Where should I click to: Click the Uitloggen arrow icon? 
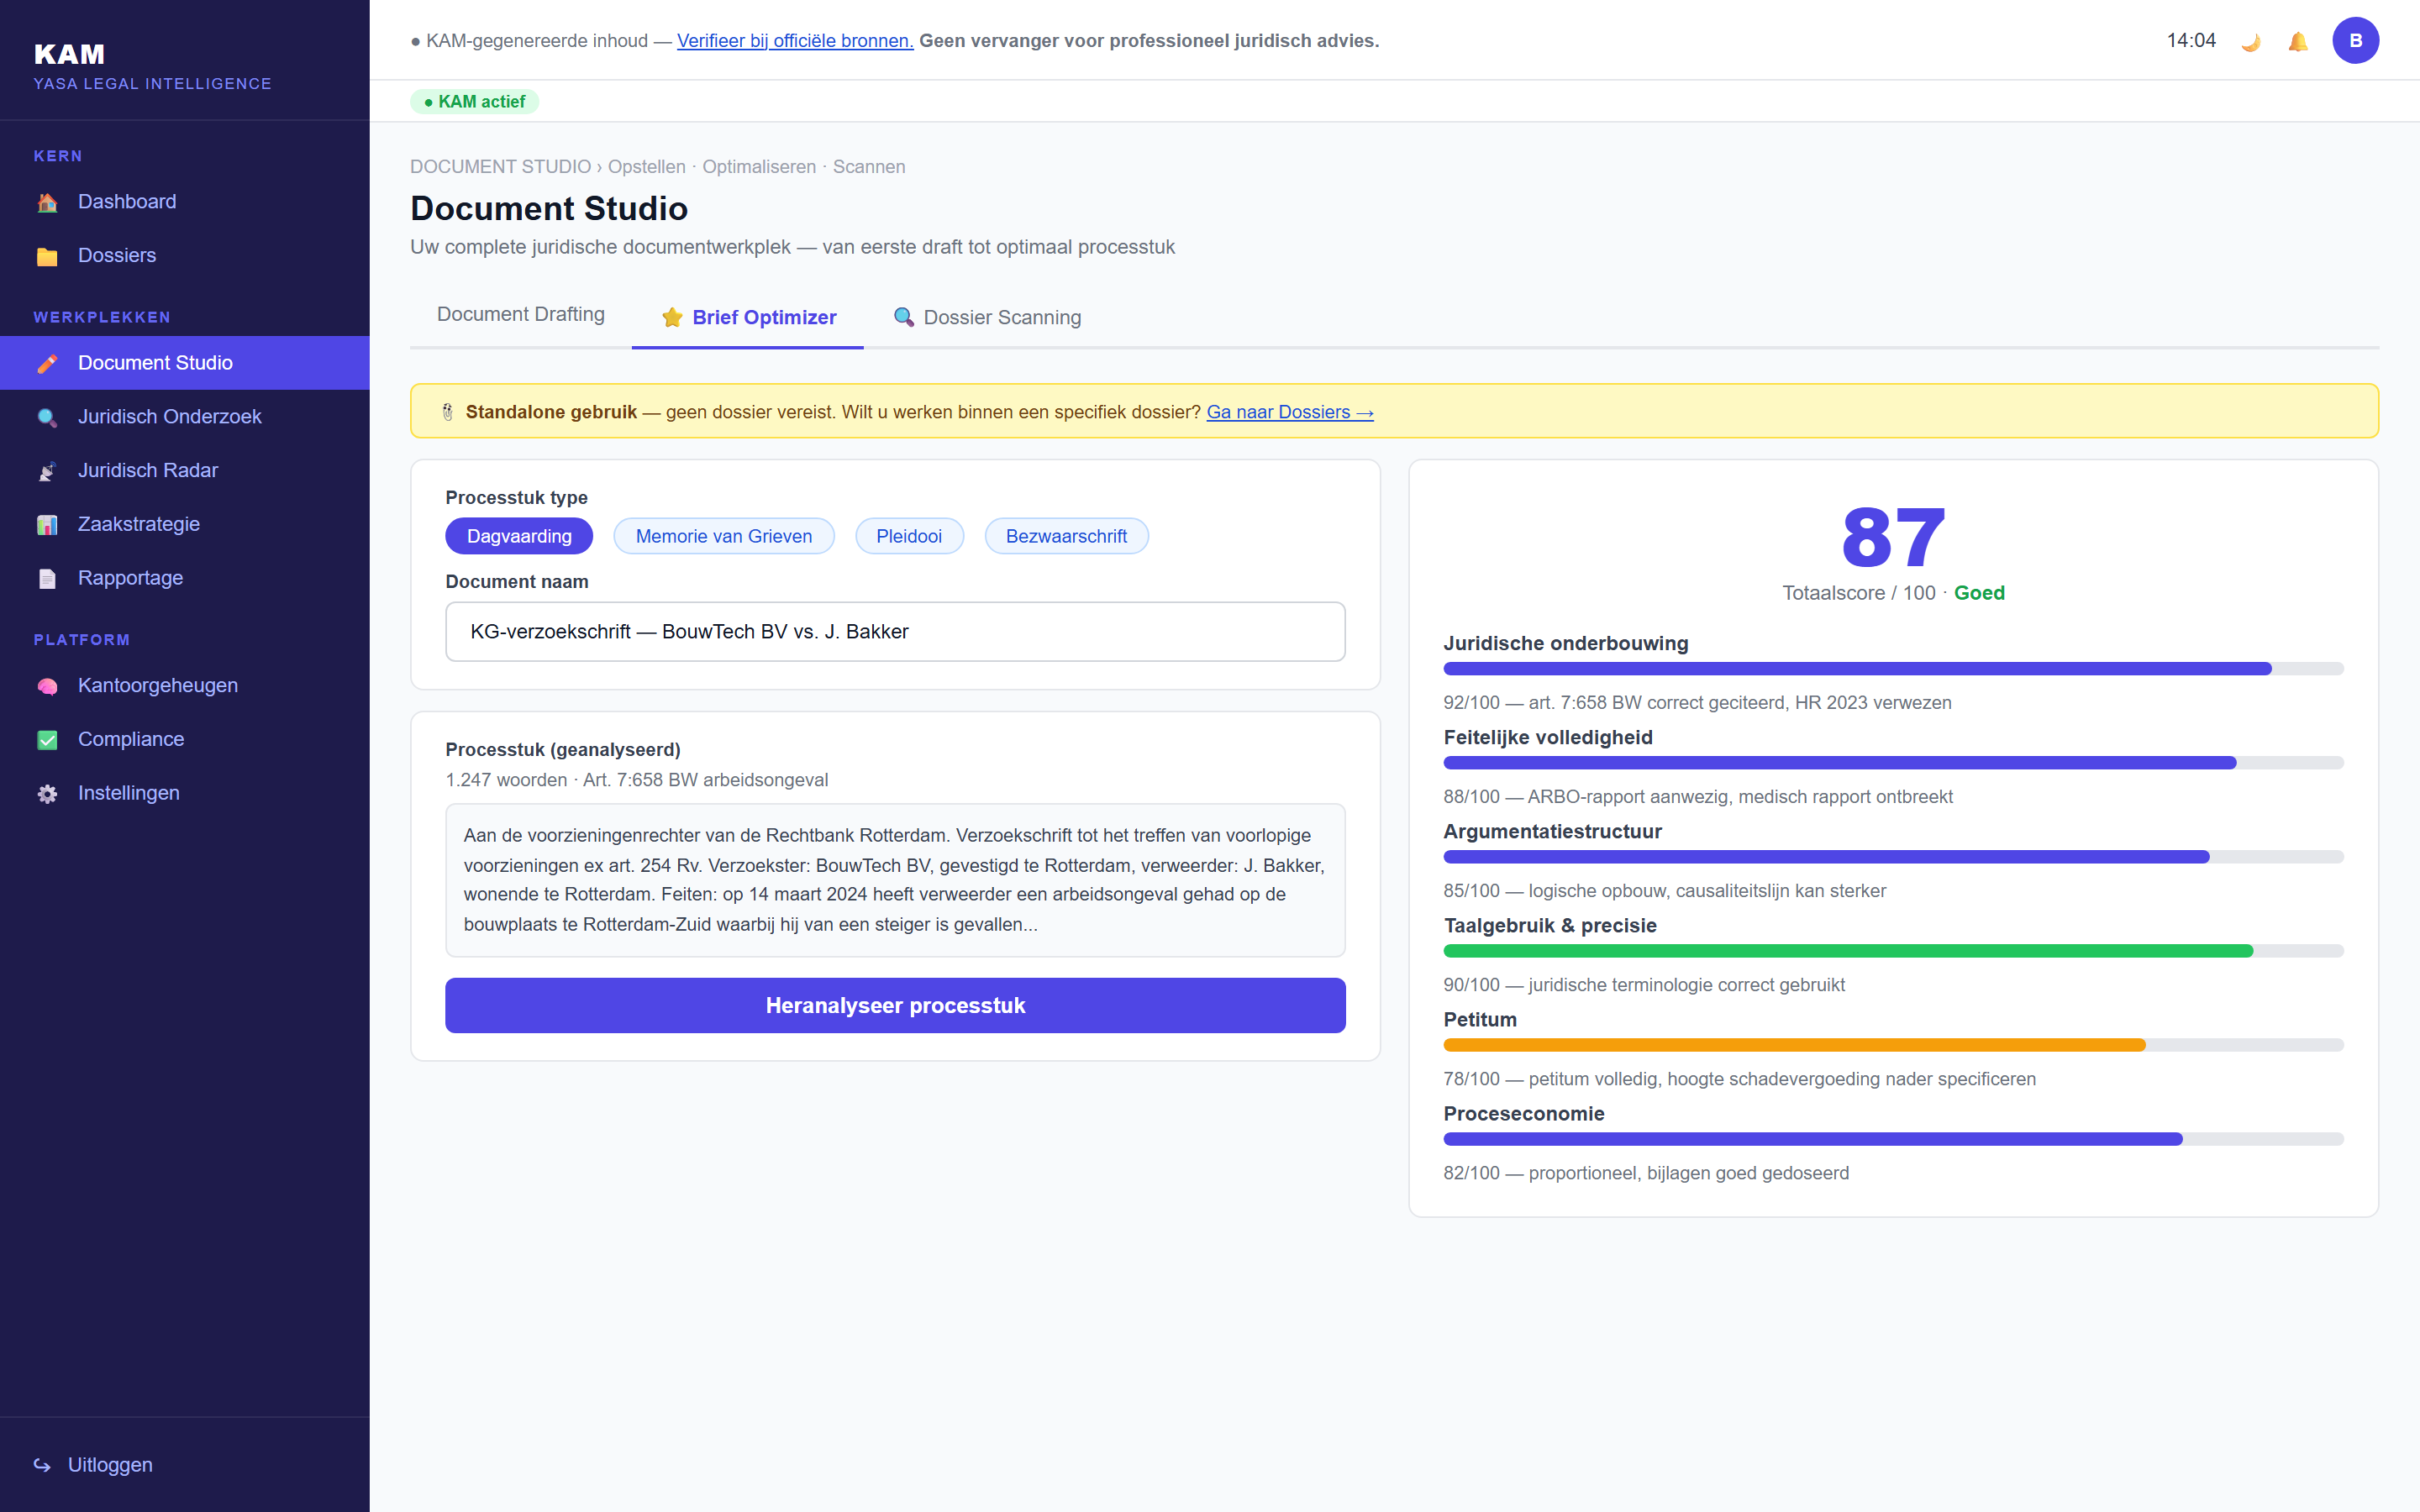pyautogui.click(x=42, y=1465)
